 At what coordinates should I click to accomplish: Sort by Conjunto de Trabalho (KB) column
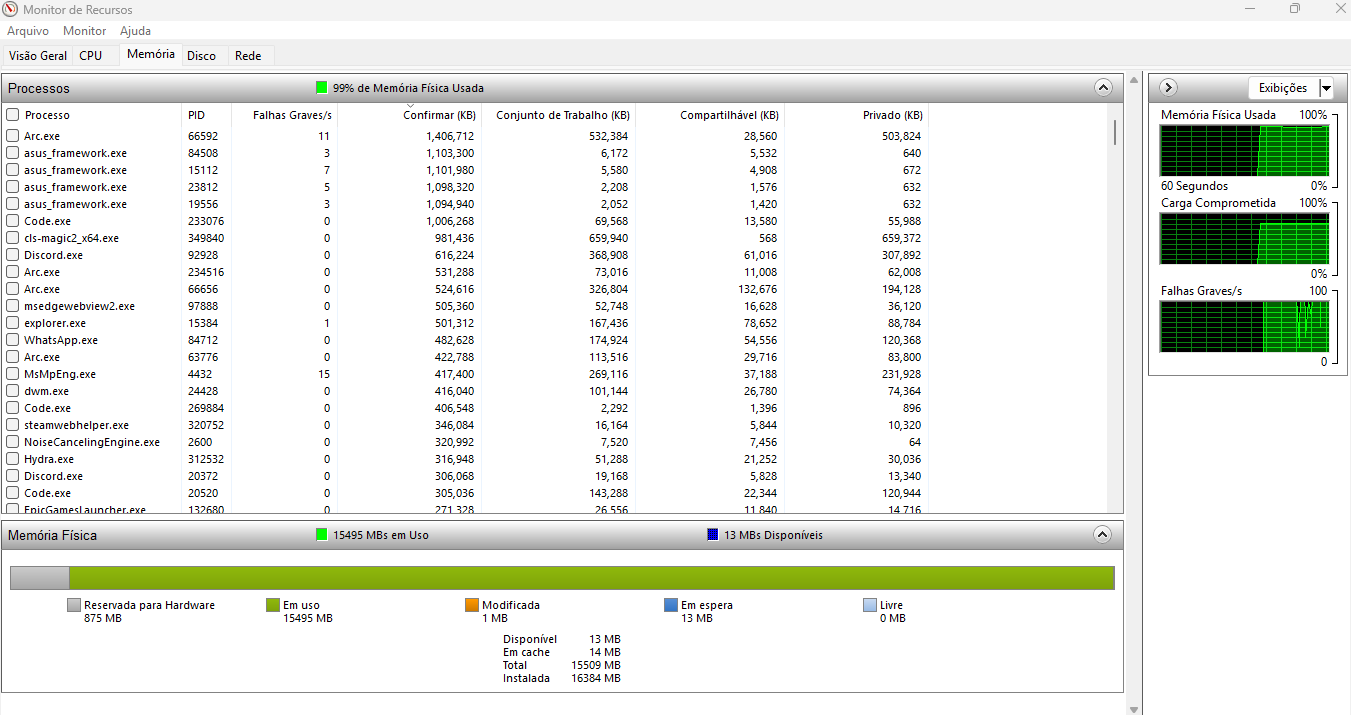(558, 115)
